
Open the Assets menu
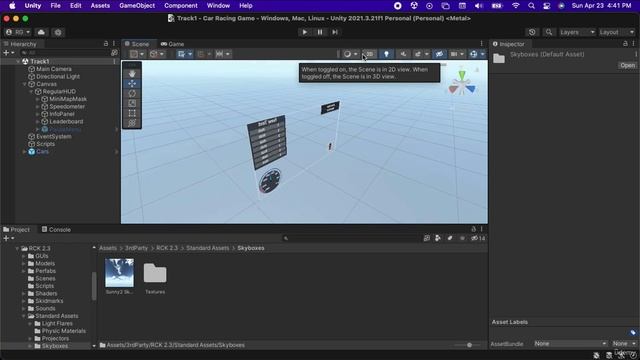100,6
